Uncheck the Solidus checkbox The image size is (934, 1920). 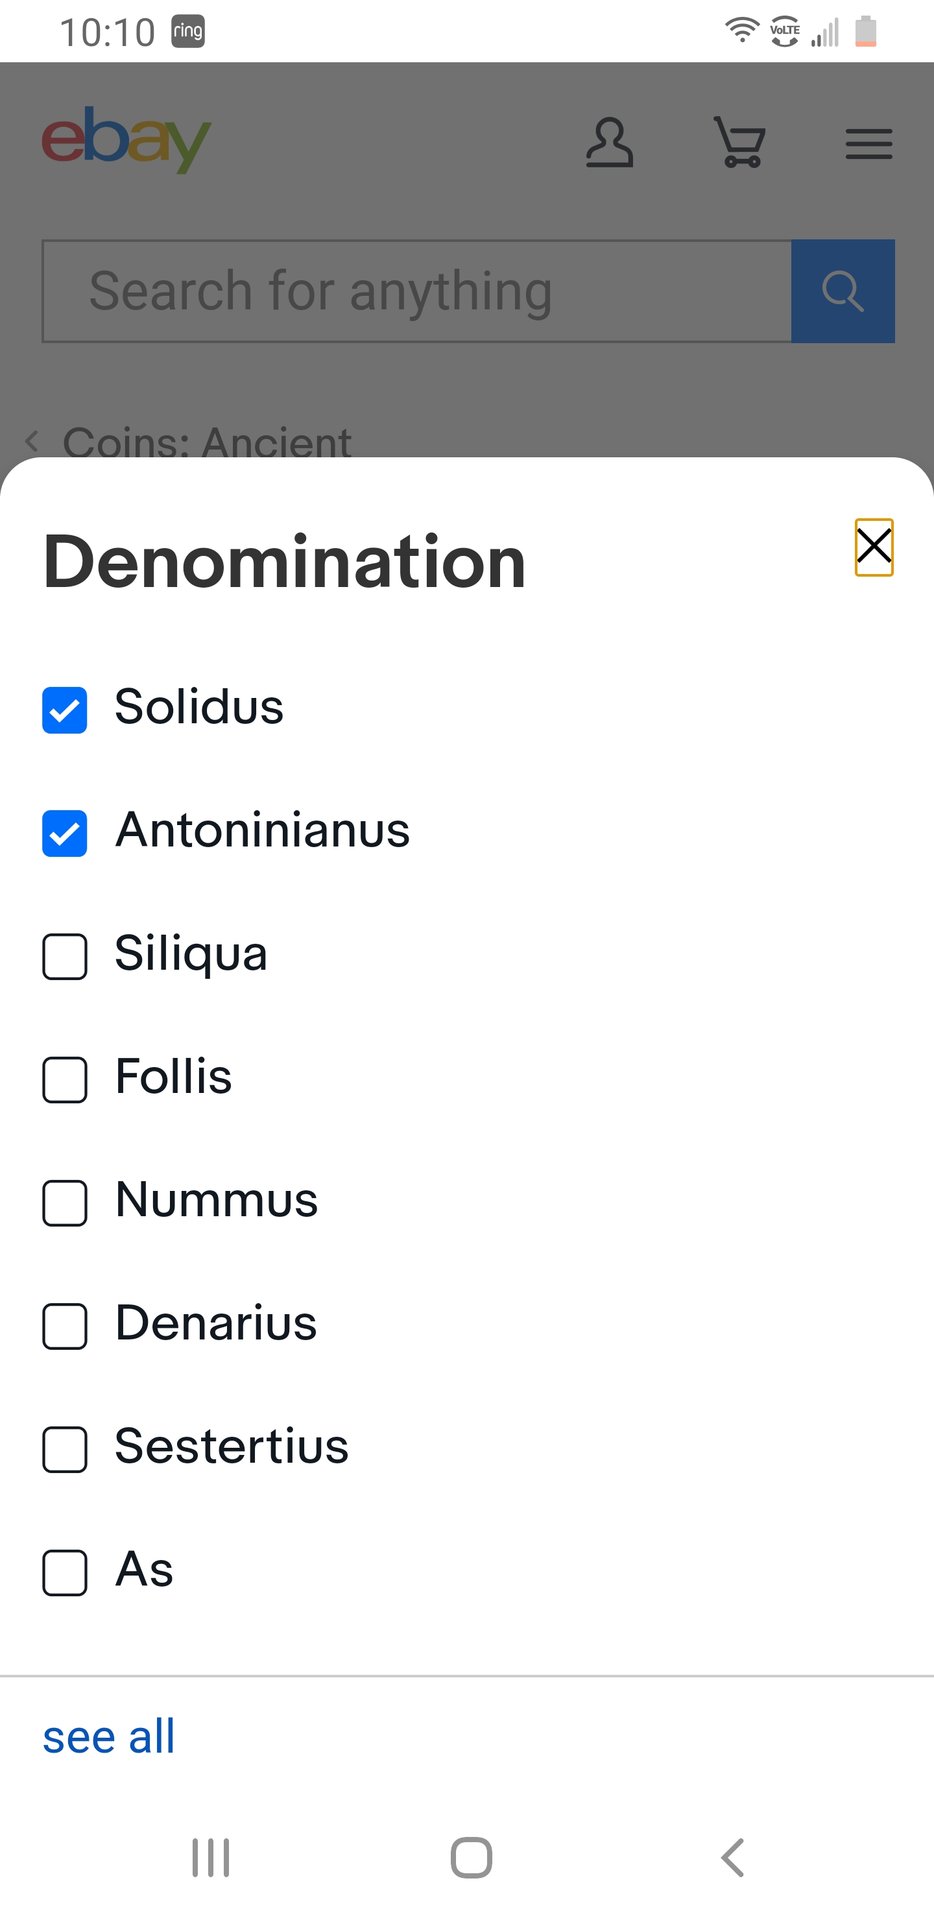point(65,710)
